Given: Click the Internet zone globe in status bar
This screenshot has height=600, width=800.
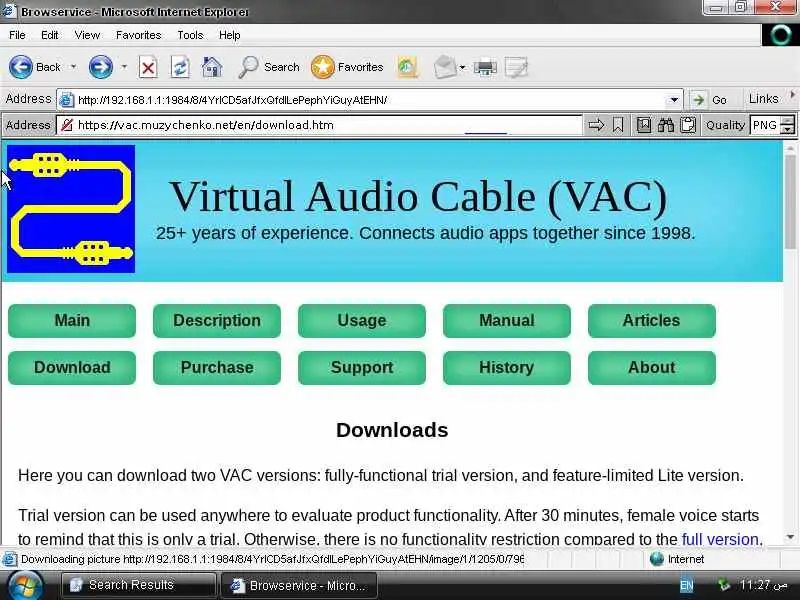Looking at the screenshot, I should [x=657, y=559].
